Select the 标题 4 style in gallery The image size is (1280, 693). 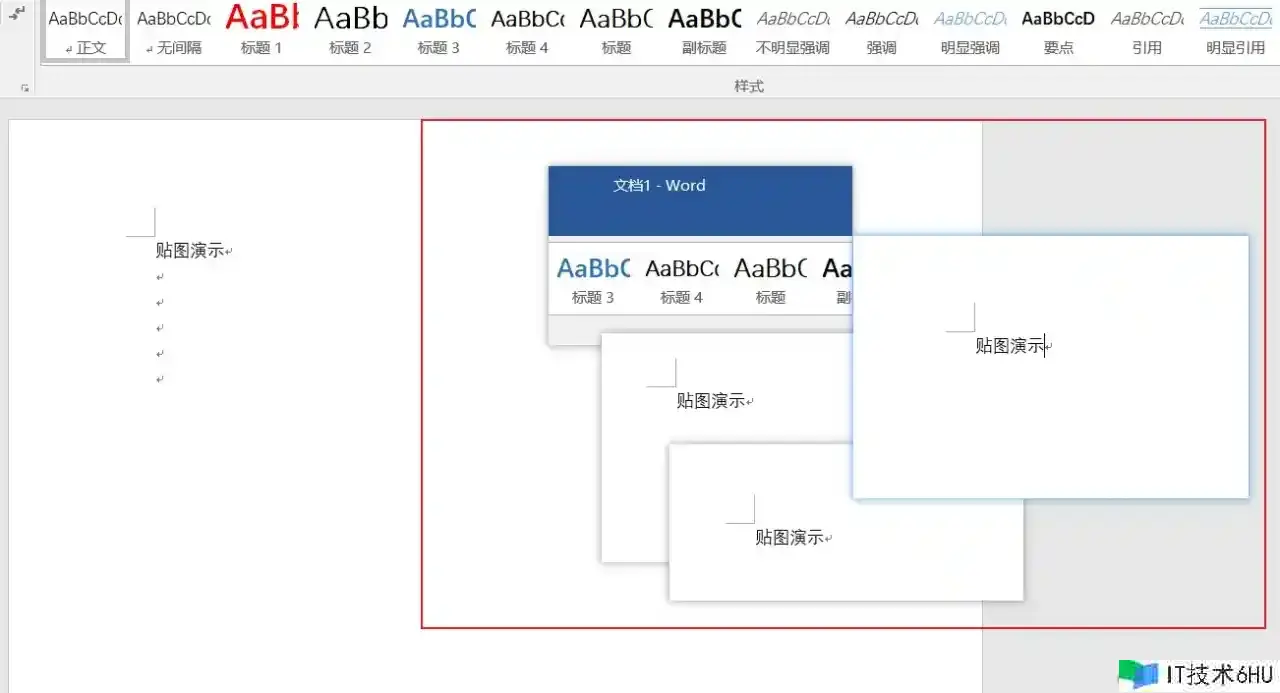[x=527, y=30]
